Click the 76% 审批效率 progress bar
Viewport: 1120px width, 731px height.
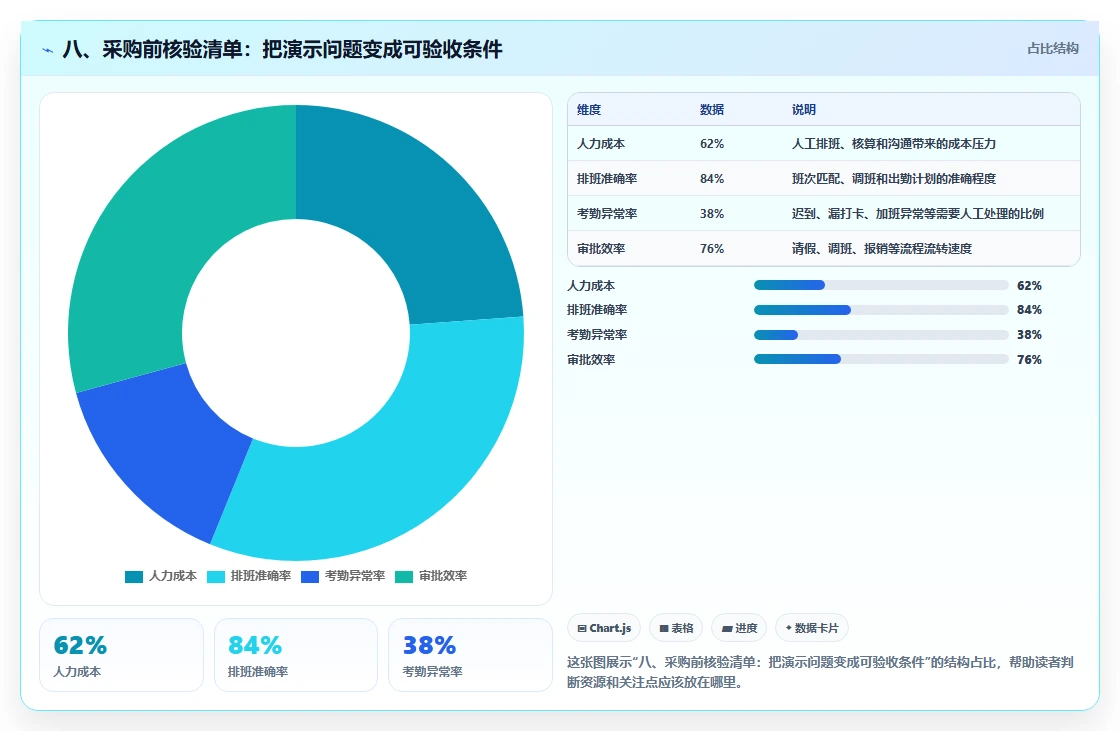click(x=881, y=359)
